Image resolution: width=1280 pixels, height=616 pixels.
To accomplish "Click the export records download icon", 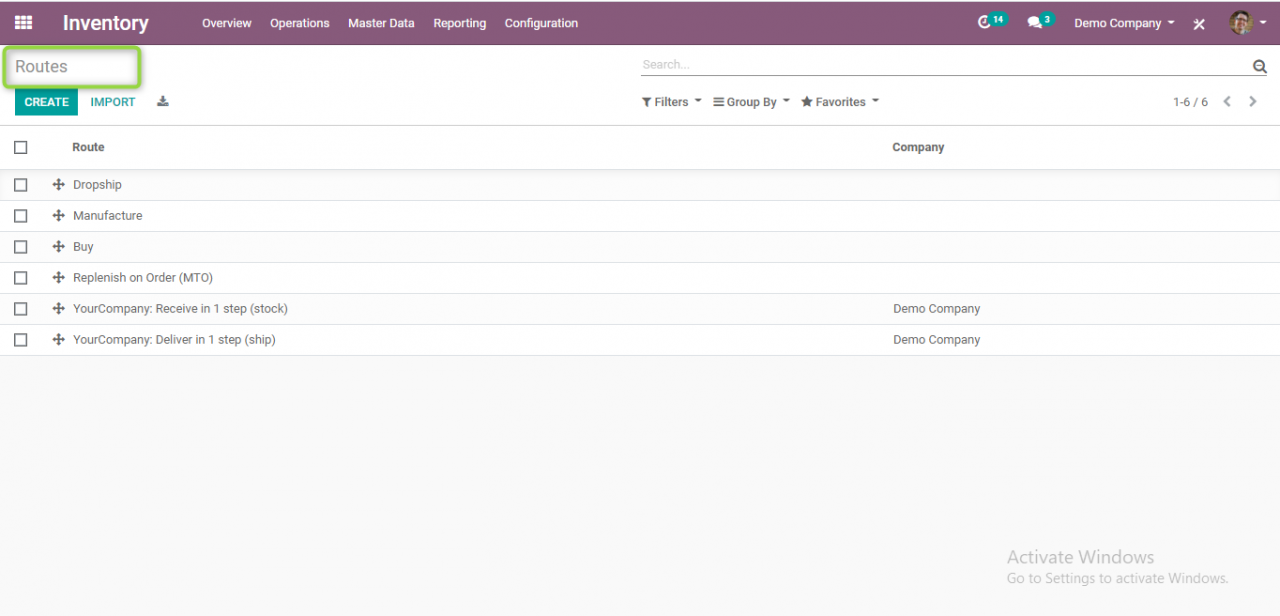I will (162, 101).
